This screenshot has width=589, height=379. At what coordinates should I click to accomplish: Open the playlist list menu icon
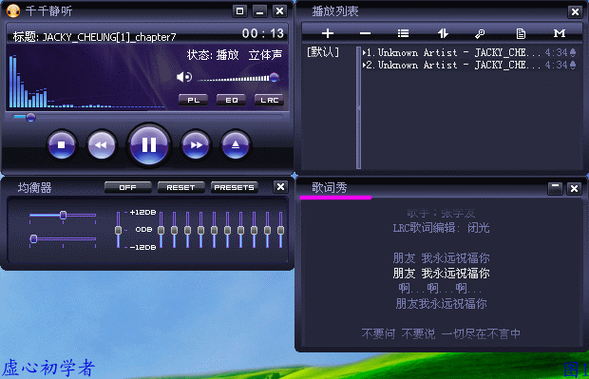click(x=403, y=33)
